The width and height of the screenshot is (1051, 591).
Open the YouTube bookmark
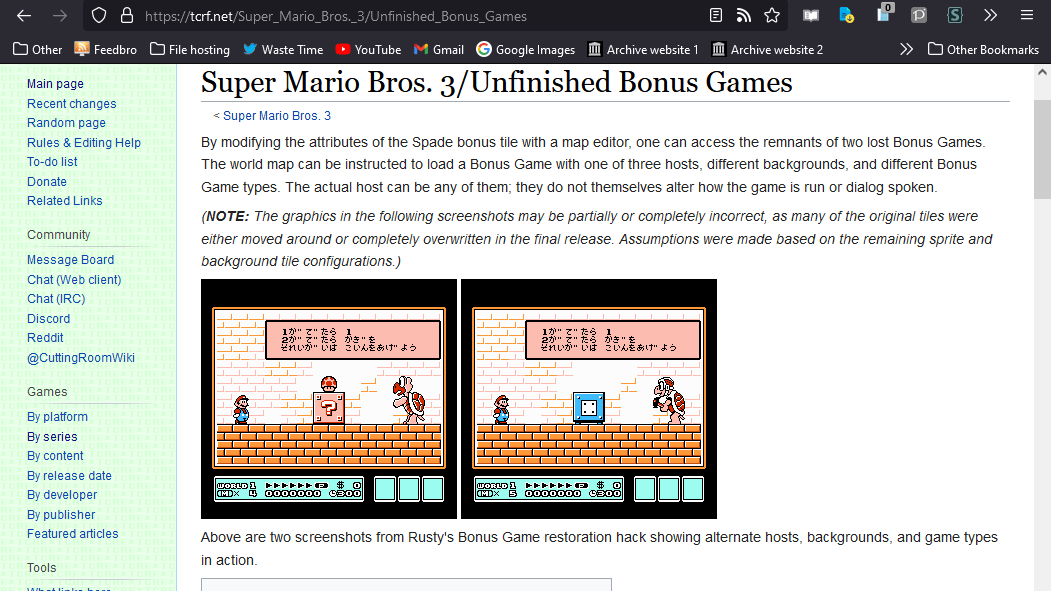368,49
